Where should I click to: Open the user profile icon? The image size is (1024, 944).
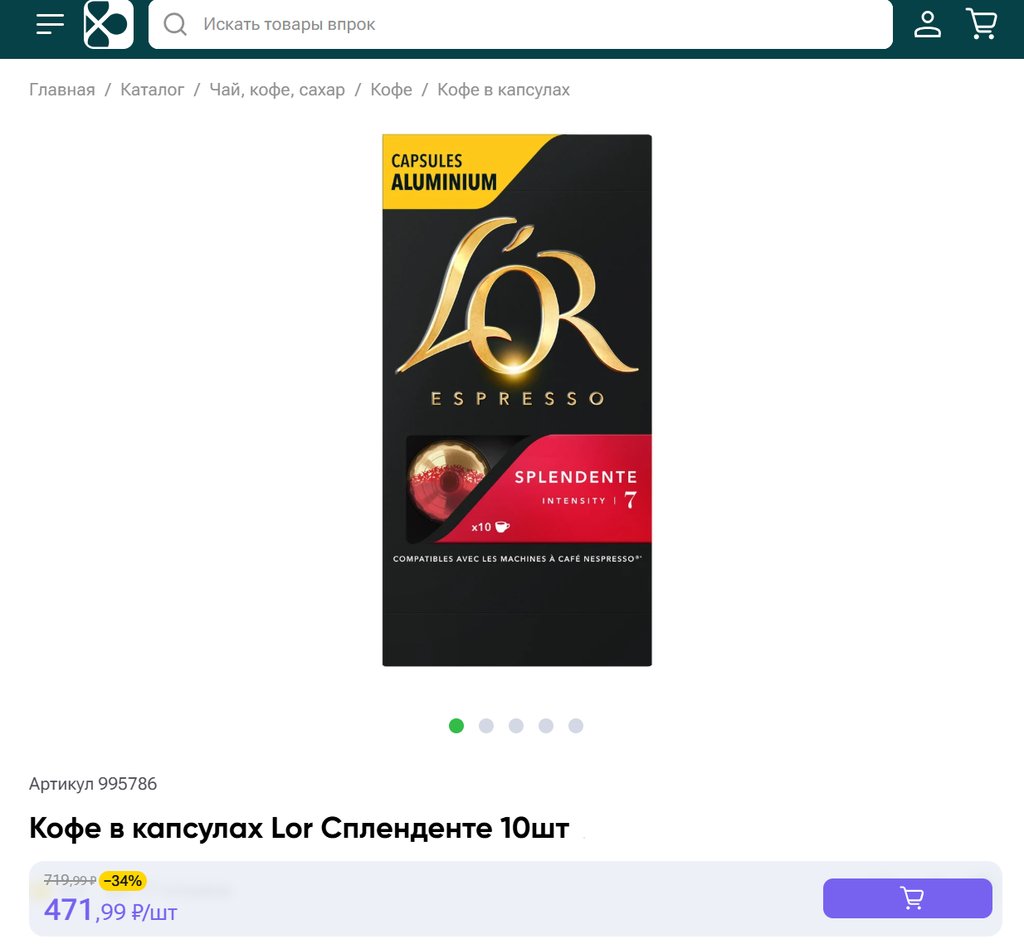coord(927,24)
